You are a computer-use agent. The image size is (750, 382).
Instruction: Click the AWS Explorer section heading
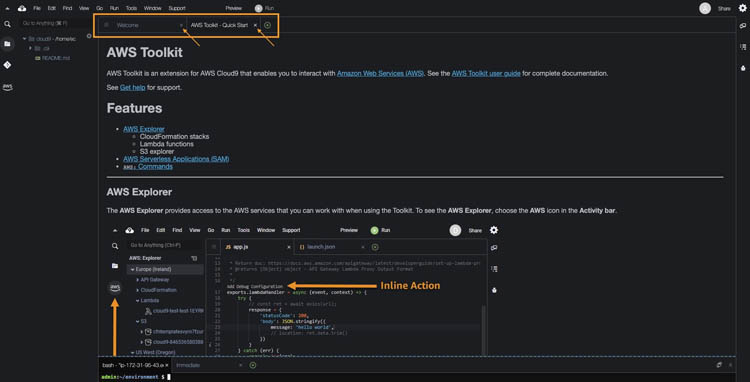[x=139, y=192]
